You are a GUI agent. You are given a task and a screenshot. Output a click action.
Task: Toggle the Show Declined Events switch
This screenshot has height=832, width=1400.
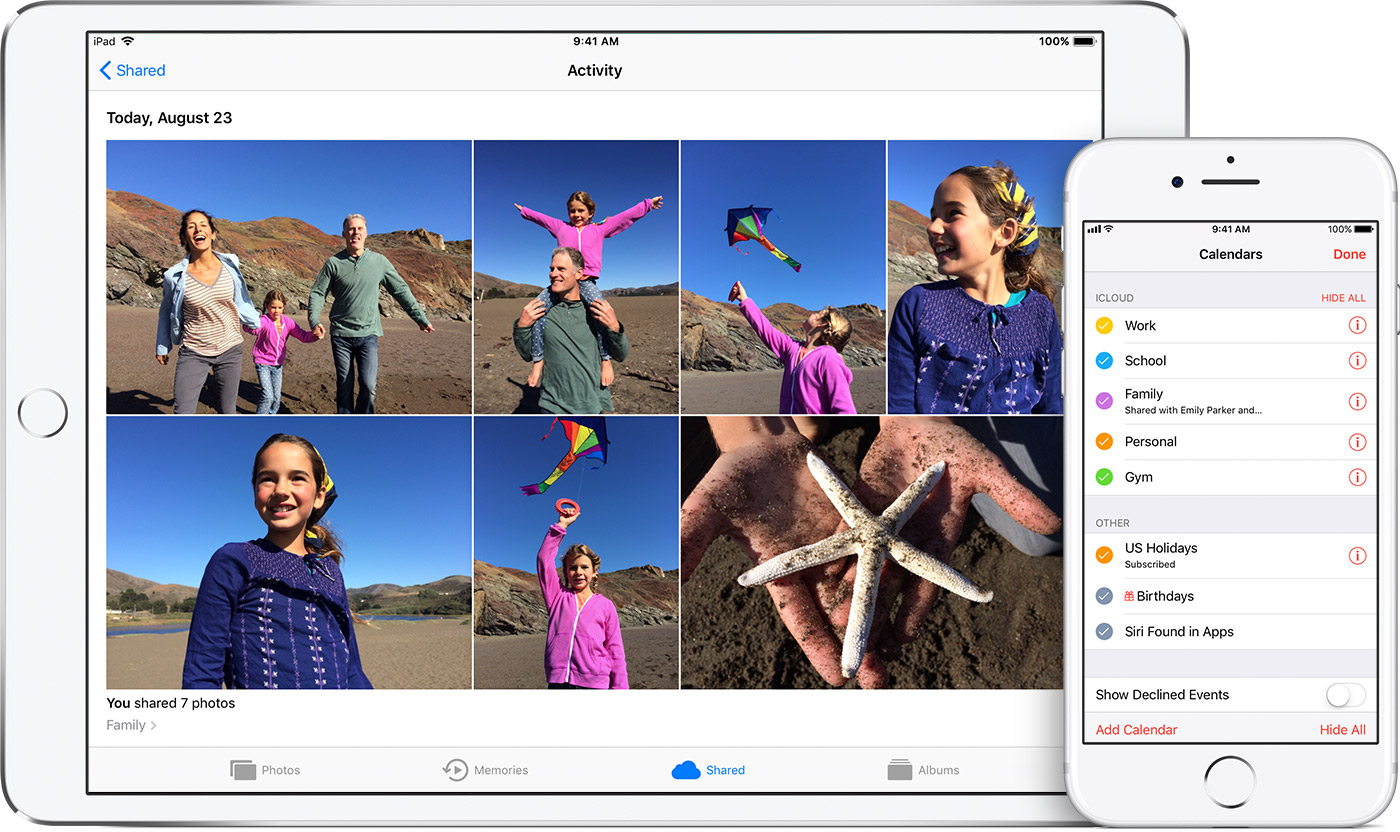(x=1345, y=695)
